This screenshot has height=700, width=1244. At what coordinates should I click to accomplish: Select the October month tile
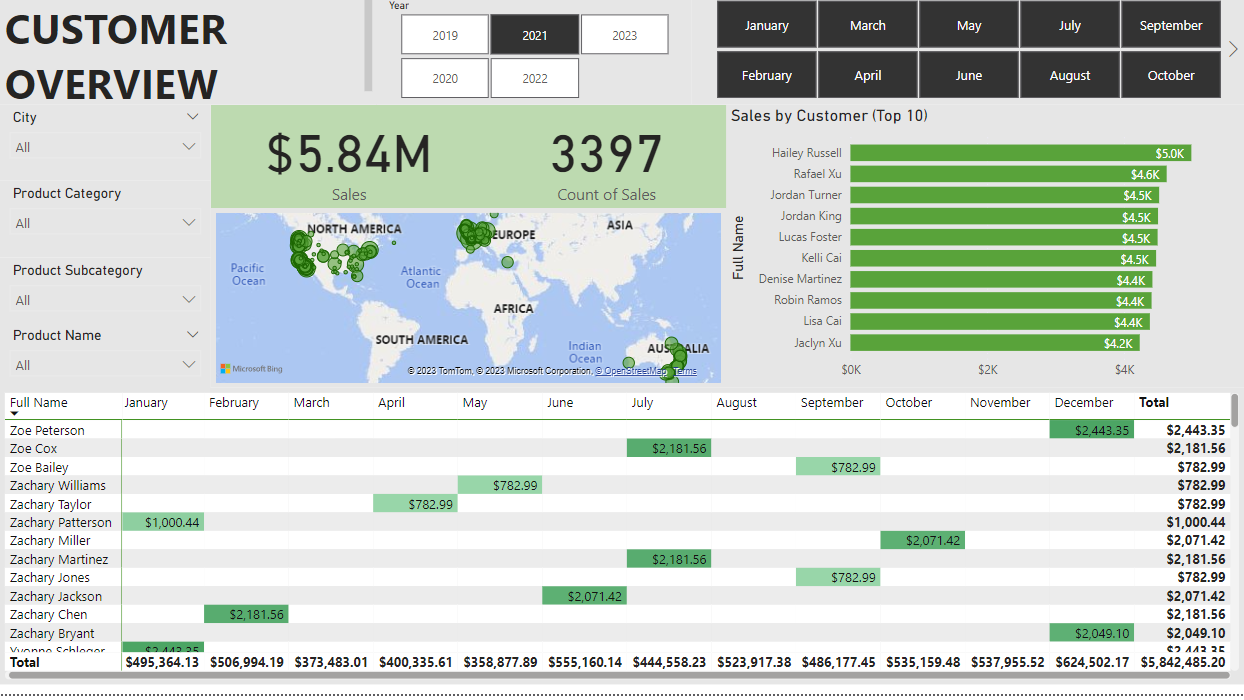pos(1171,75)
